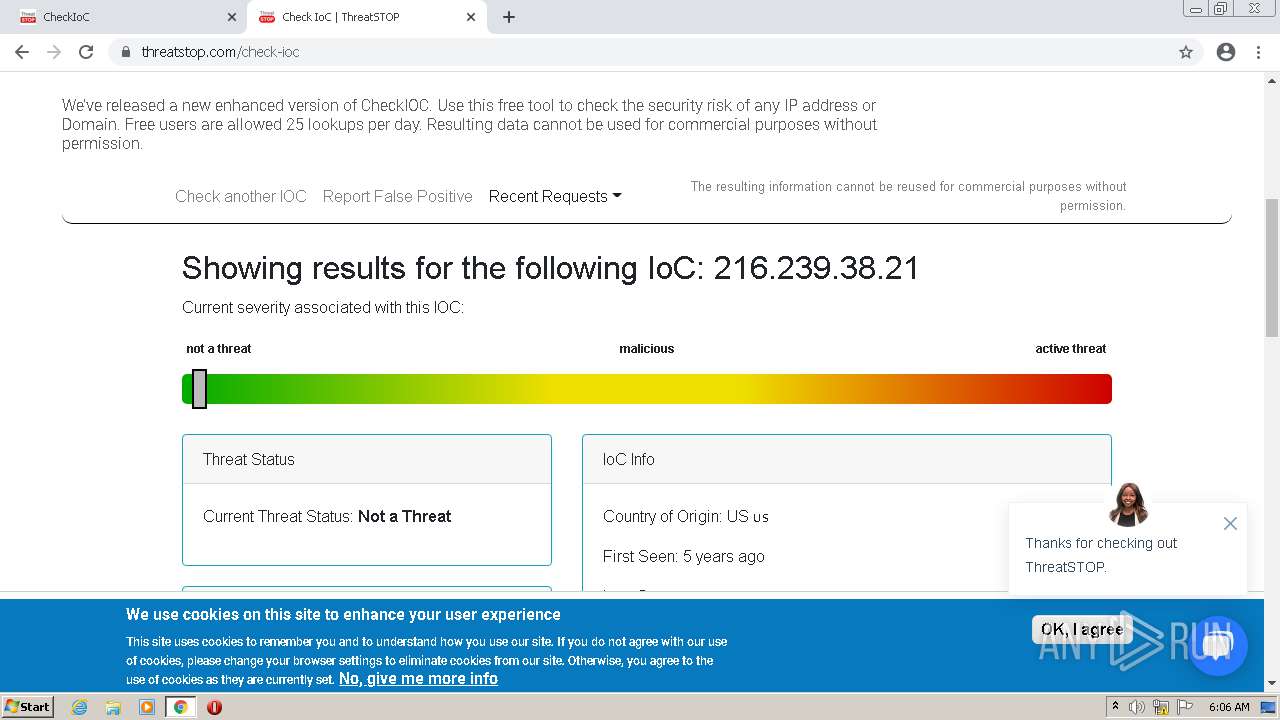Switch to the CheckIoC tab
This screenshot has height=720, width=1280.
tap(124, 17)
